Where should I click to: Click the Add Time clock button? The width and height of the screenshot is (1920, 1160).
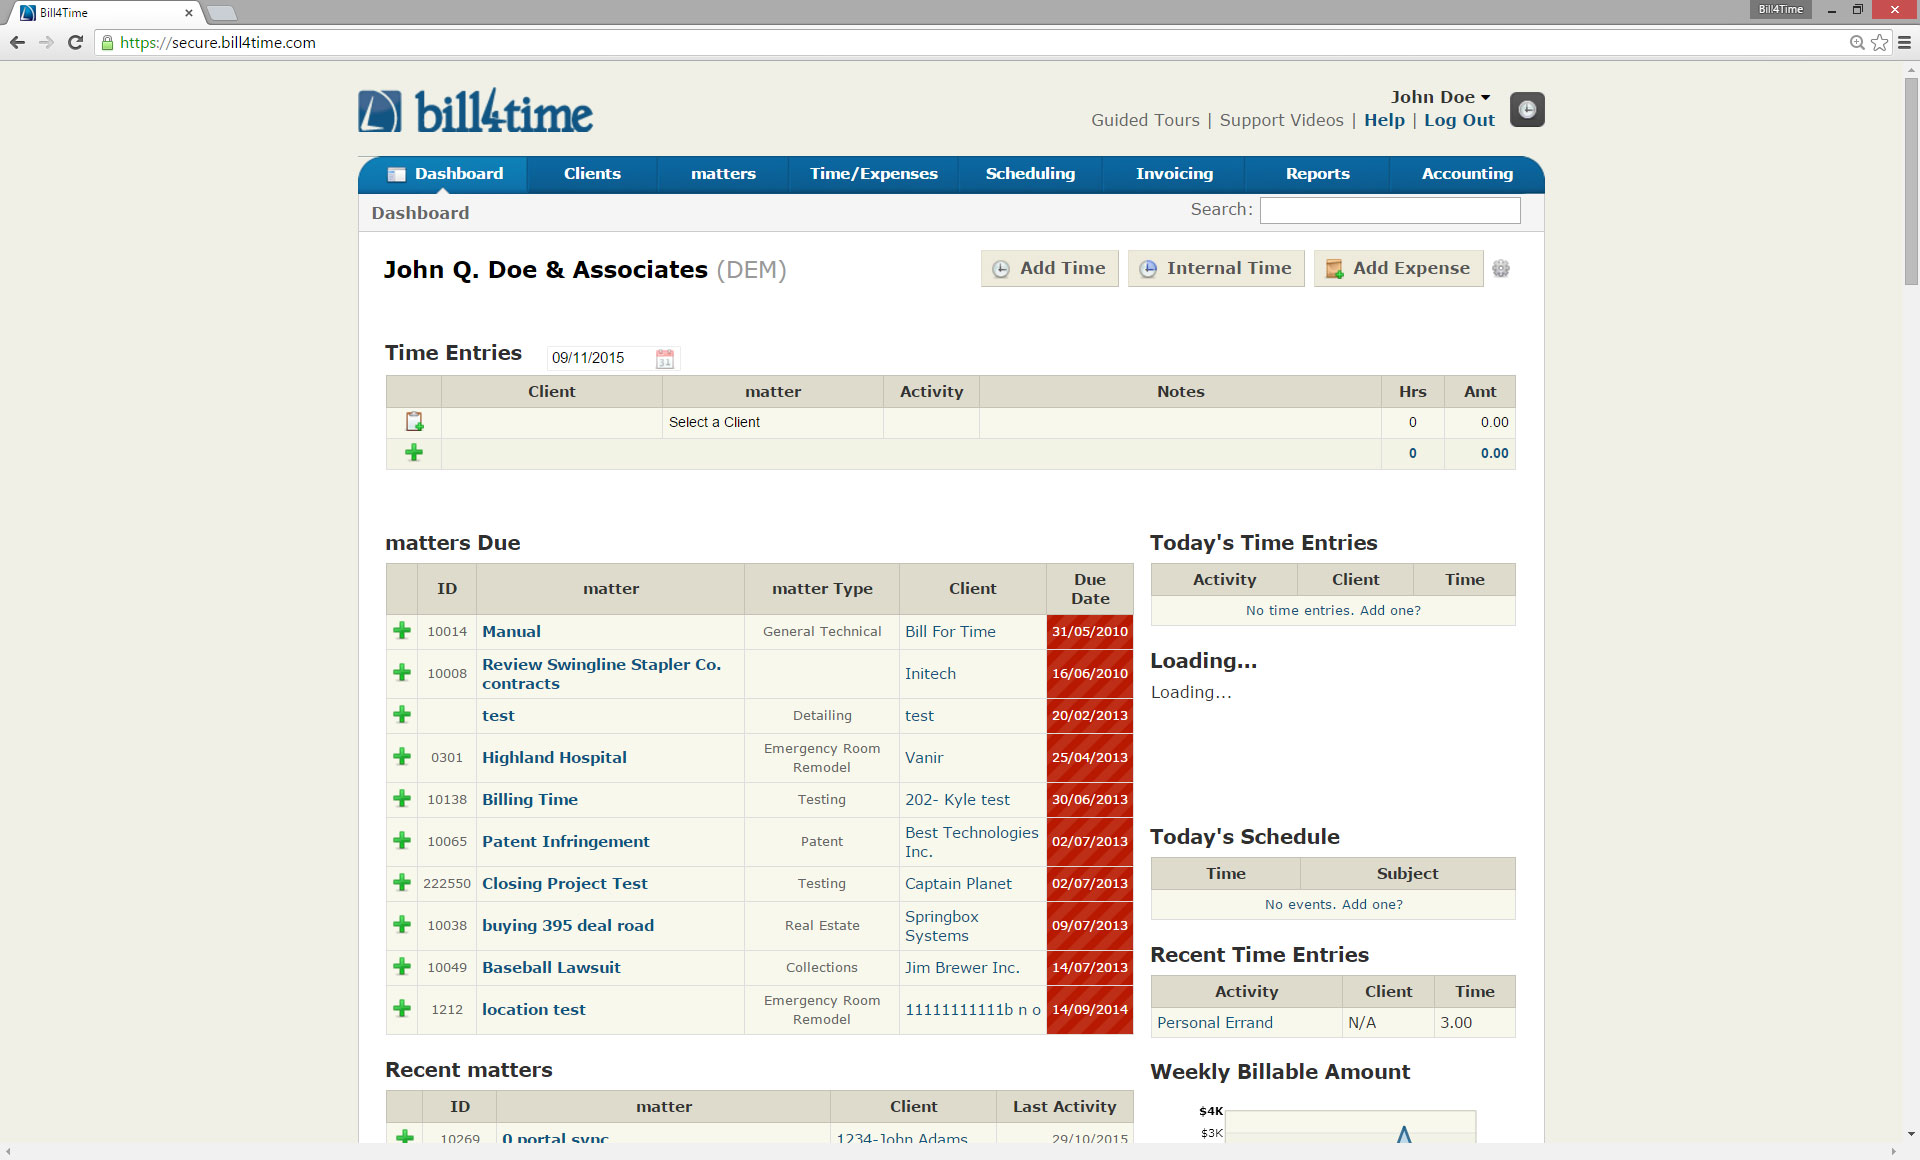(1049, 268)
